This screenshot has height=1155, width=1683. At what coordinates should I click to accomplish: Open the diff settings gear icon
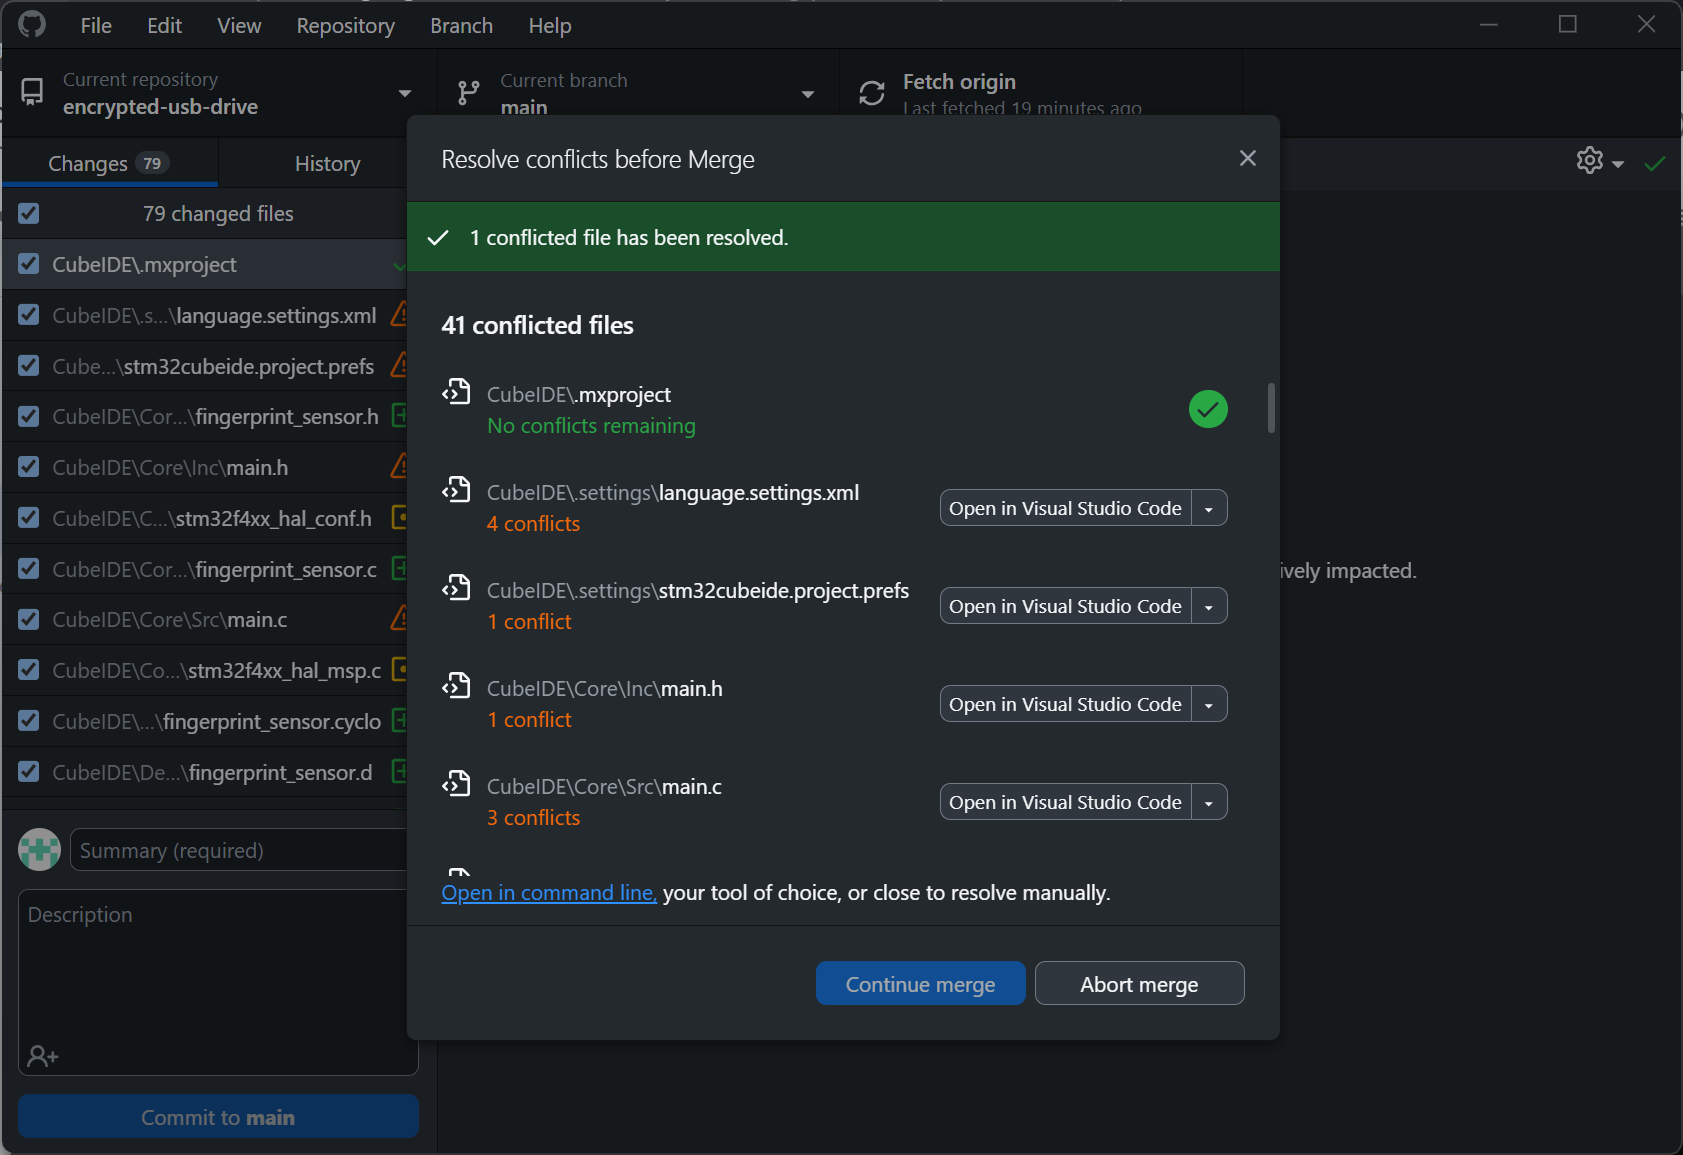1588,161
